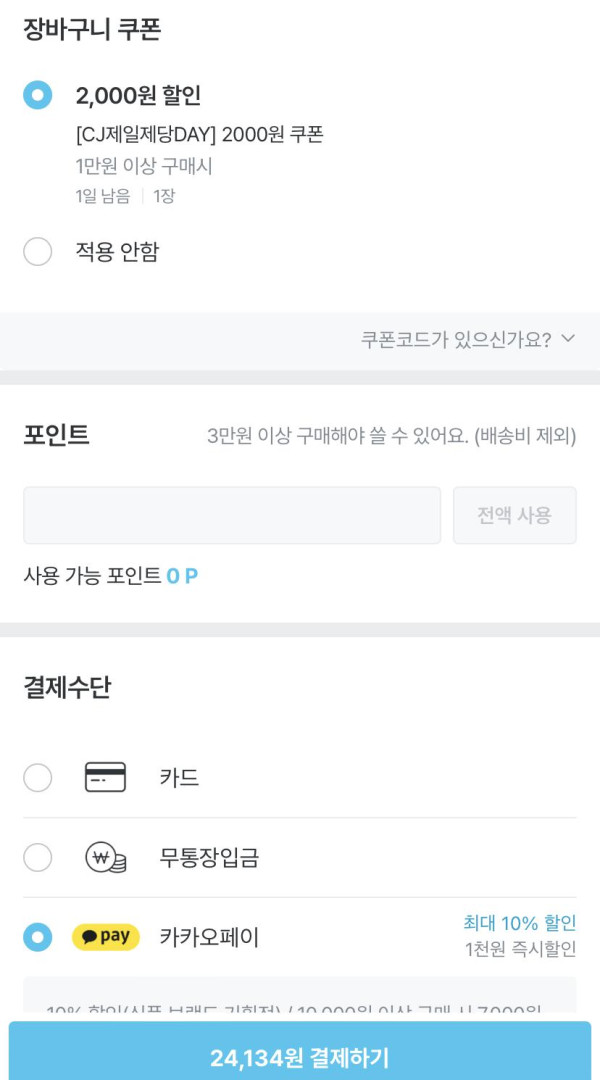Tap the 무통장입금 payment method label

pyautogui.click(x=209, y=857)
